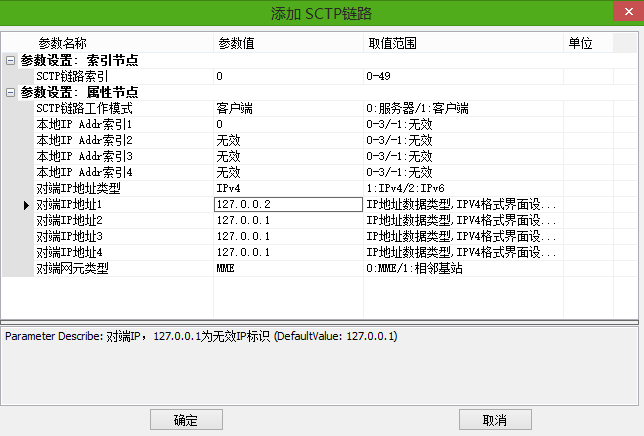Click the 确定 button
The width and height of the screenshot is (644, 436).
click(x=185, y=419)
